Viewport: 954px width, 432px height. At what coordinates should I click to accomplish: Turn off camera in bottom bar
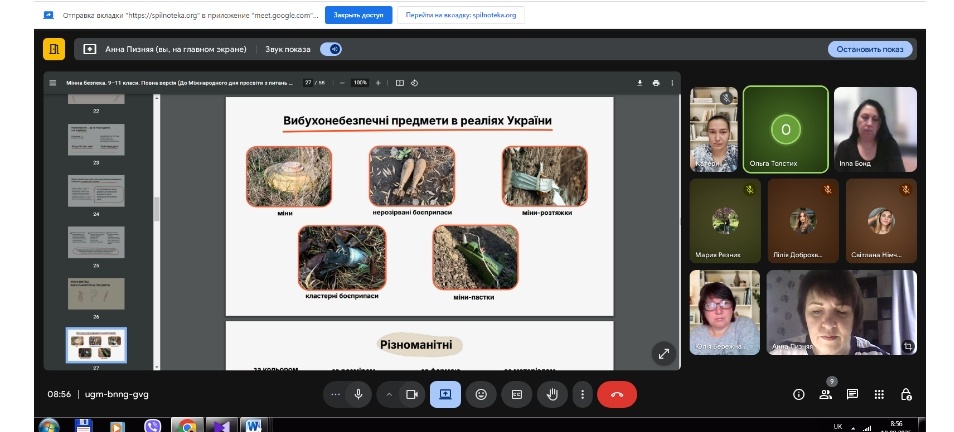pos(410,394)
